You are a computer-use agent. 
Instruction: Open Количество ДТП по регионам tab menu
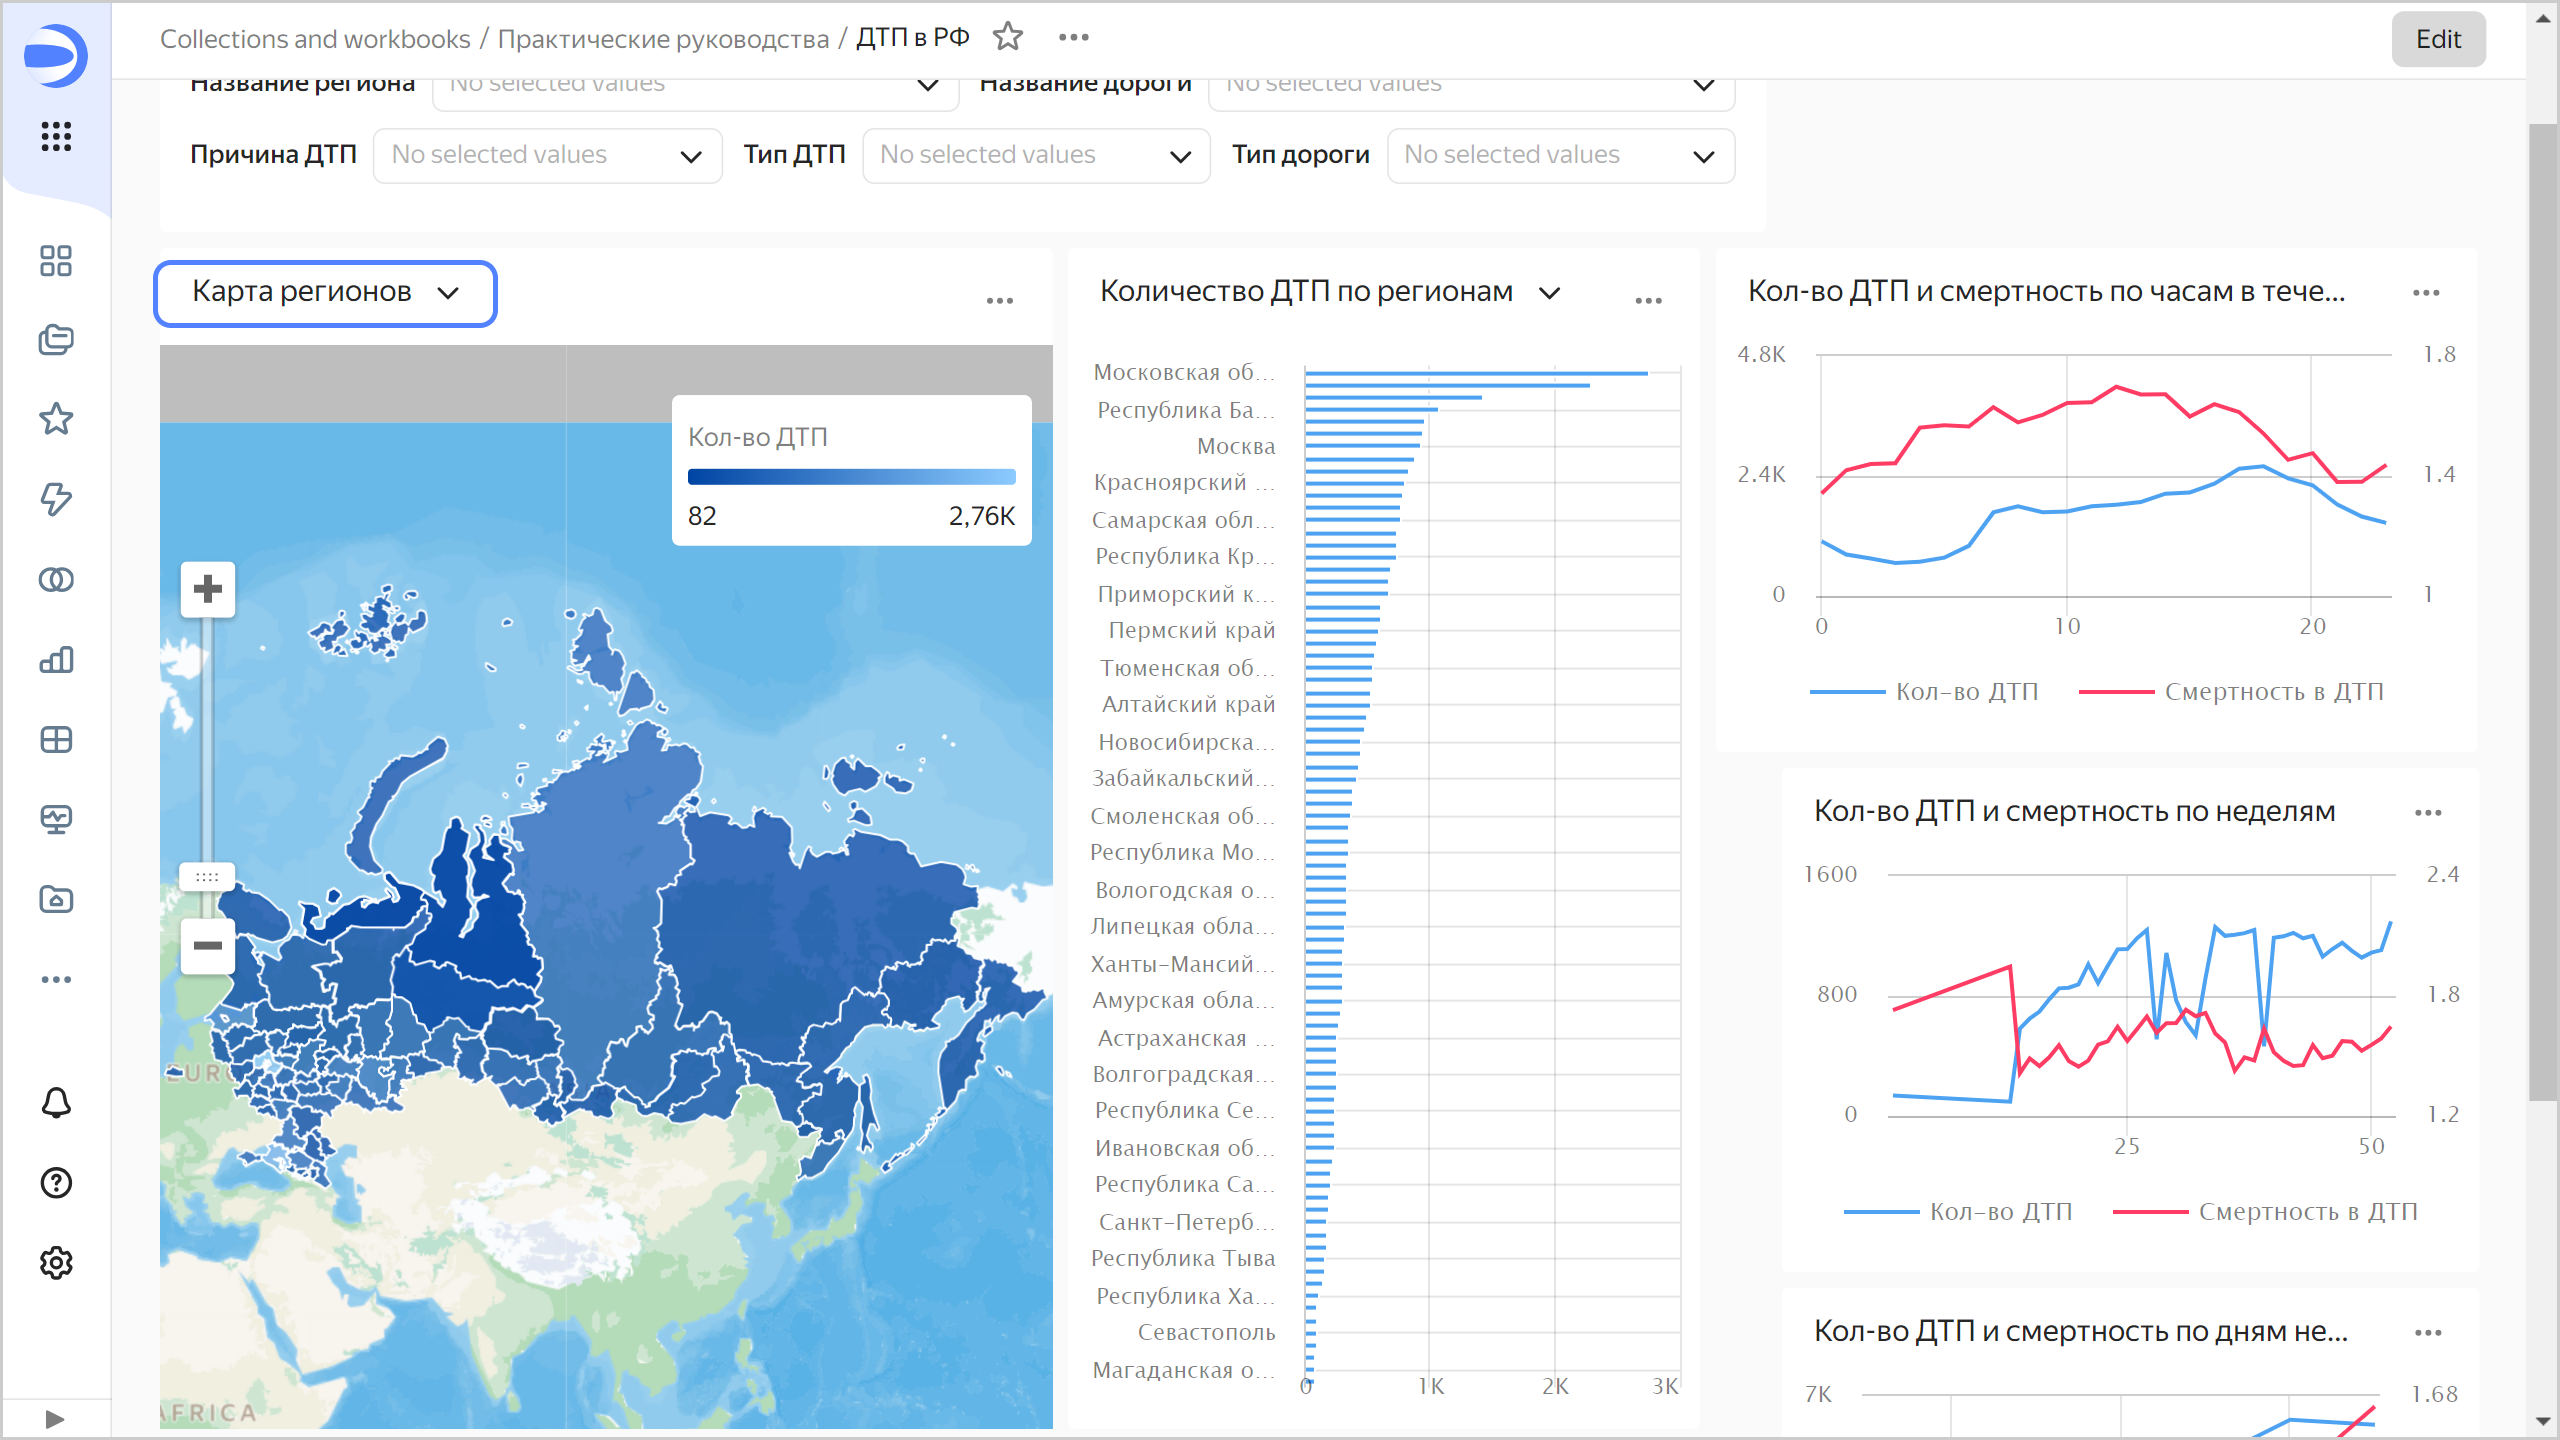pos(1330,292)
